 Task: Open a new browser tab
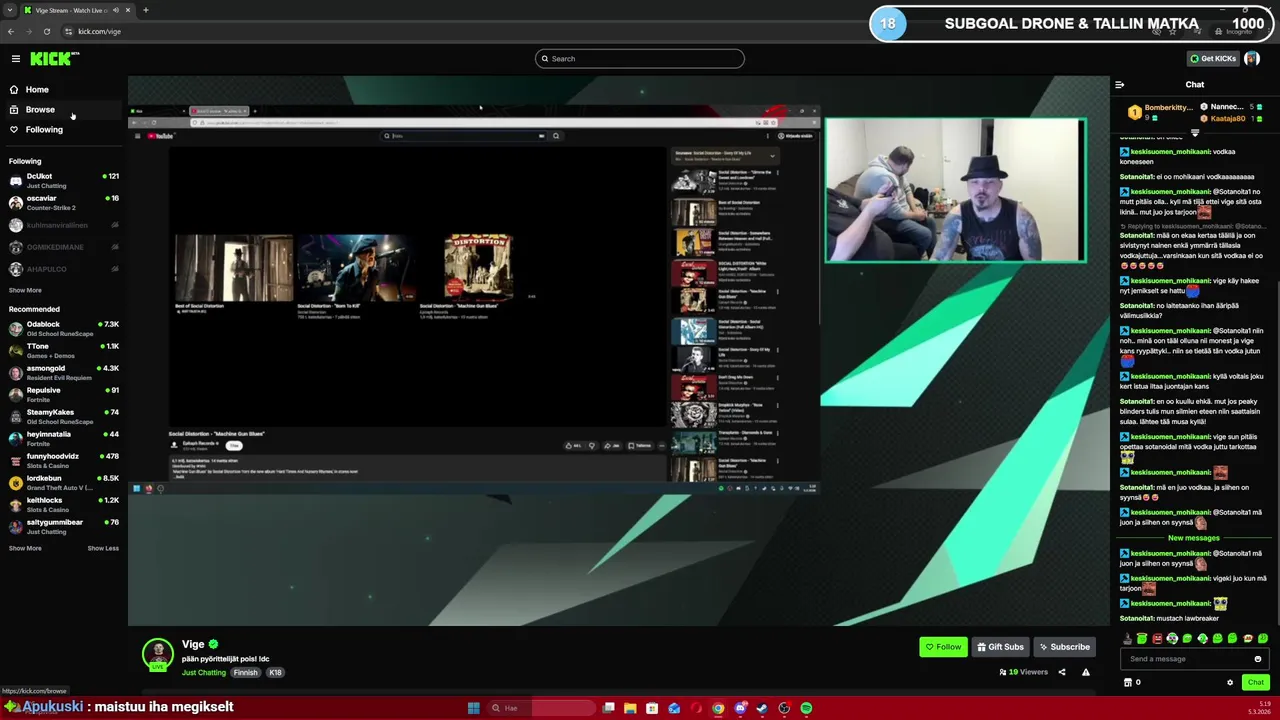pyautogui.click(x=145, y=10)
